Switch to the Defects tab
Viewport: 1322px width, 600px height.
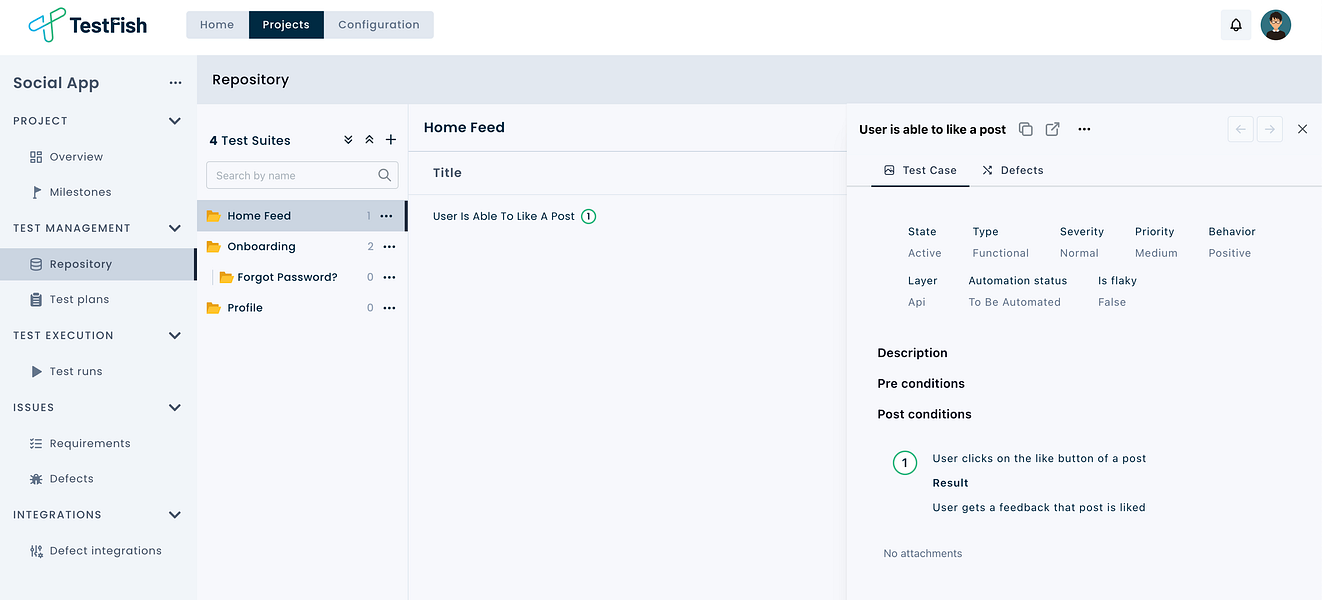[1012, 170]
